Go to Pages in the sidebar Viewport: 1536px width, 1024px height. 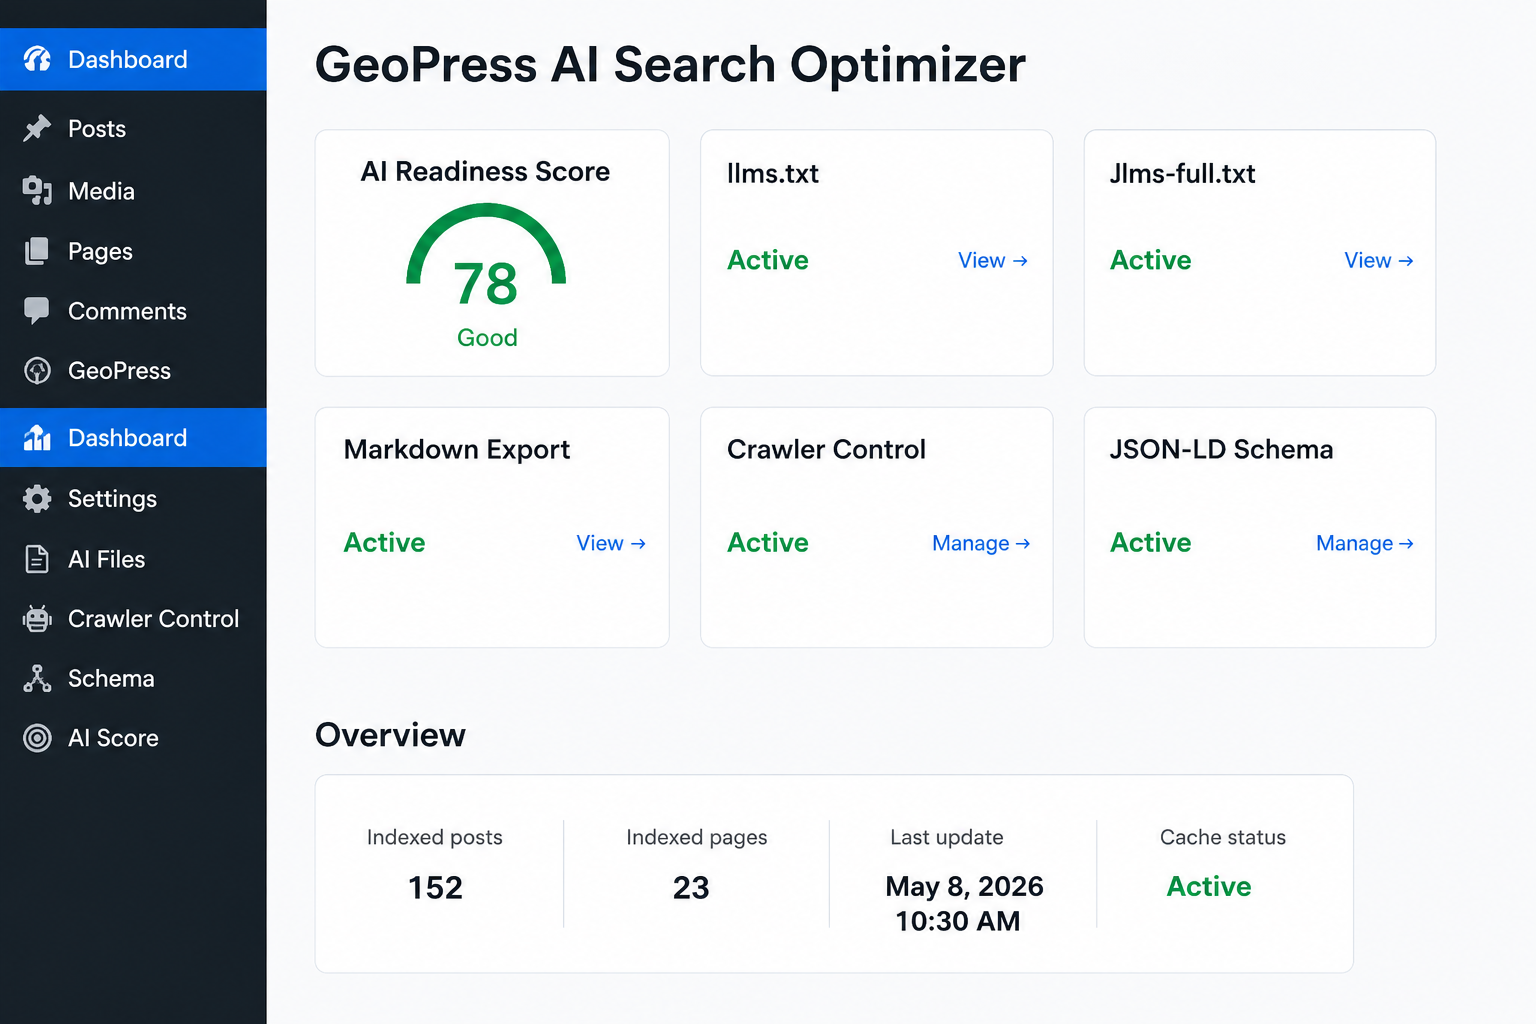[x=133, y=251]
